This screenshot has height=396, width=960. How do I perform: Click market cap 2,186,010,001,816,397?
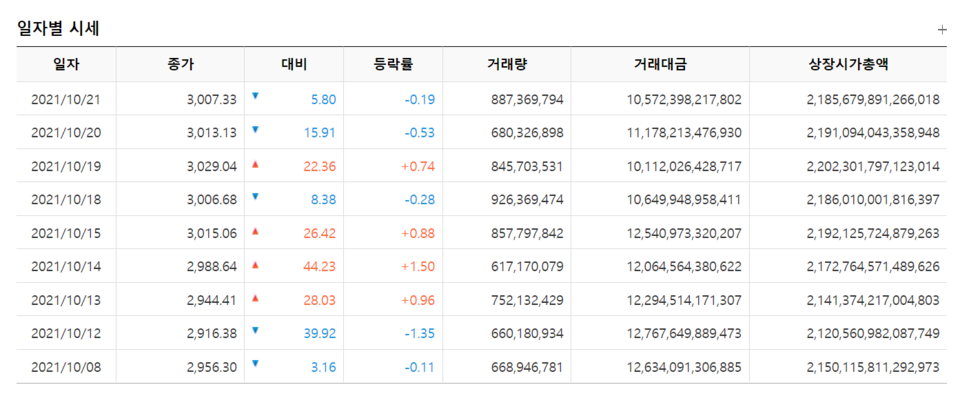tap(873, 200)
